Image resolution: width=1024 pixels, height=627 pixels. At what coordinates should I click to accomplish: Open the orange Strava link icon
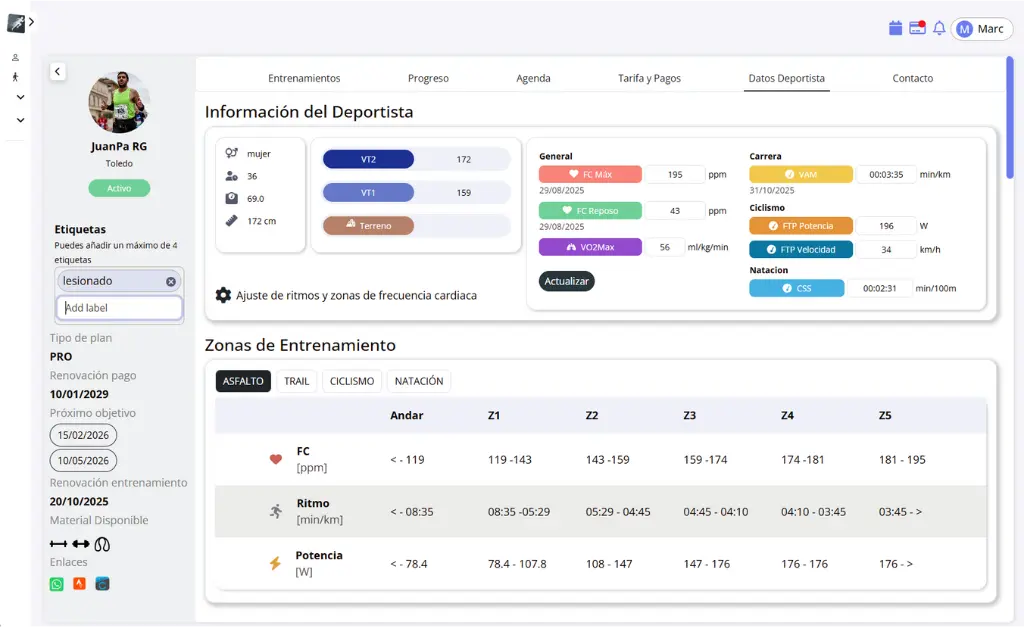pyautogui.click(x=79, y=584)
